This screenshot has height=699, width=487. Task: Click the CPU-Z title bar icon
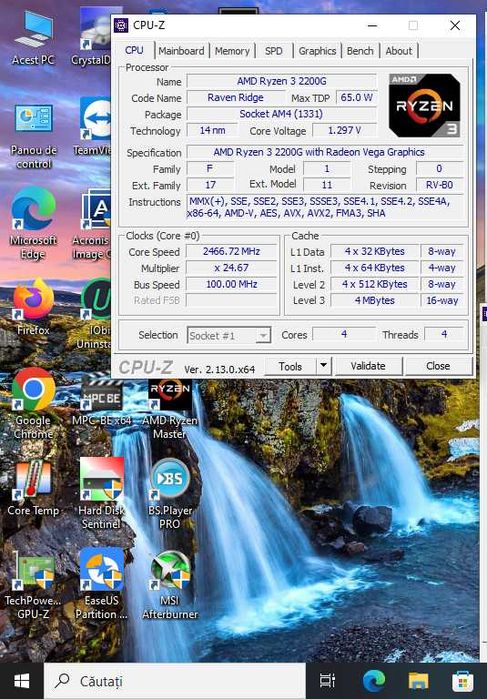tap(121, 25)
